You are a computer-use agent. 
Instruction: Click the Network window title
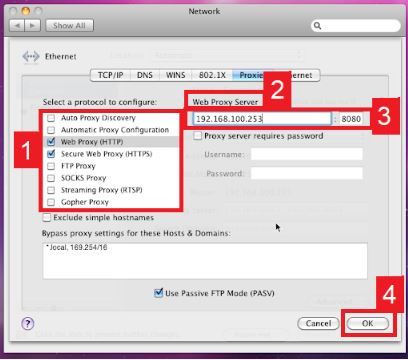pyautogui.click(x=204, y=11)
